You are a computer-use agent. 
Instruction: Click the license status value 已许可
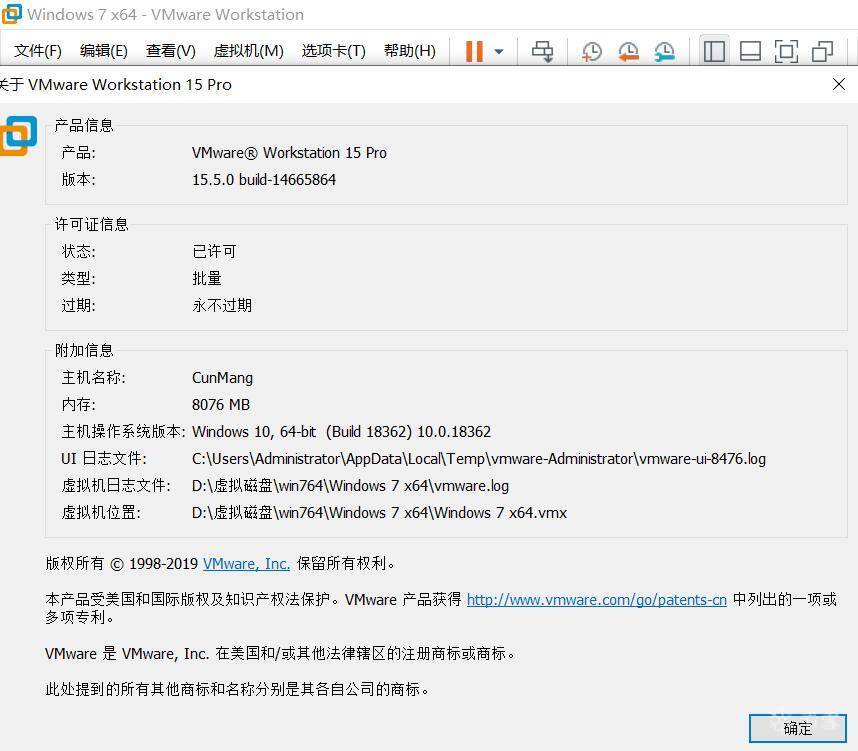pyautogui.click(x=214, y=251)
